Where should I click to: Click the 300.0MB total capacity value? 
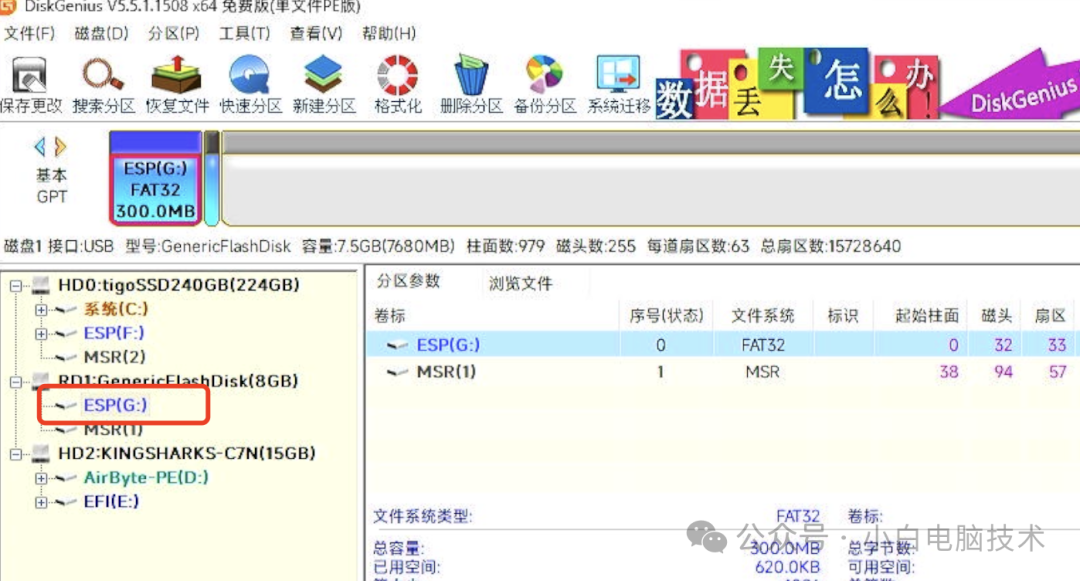[785, 548]
